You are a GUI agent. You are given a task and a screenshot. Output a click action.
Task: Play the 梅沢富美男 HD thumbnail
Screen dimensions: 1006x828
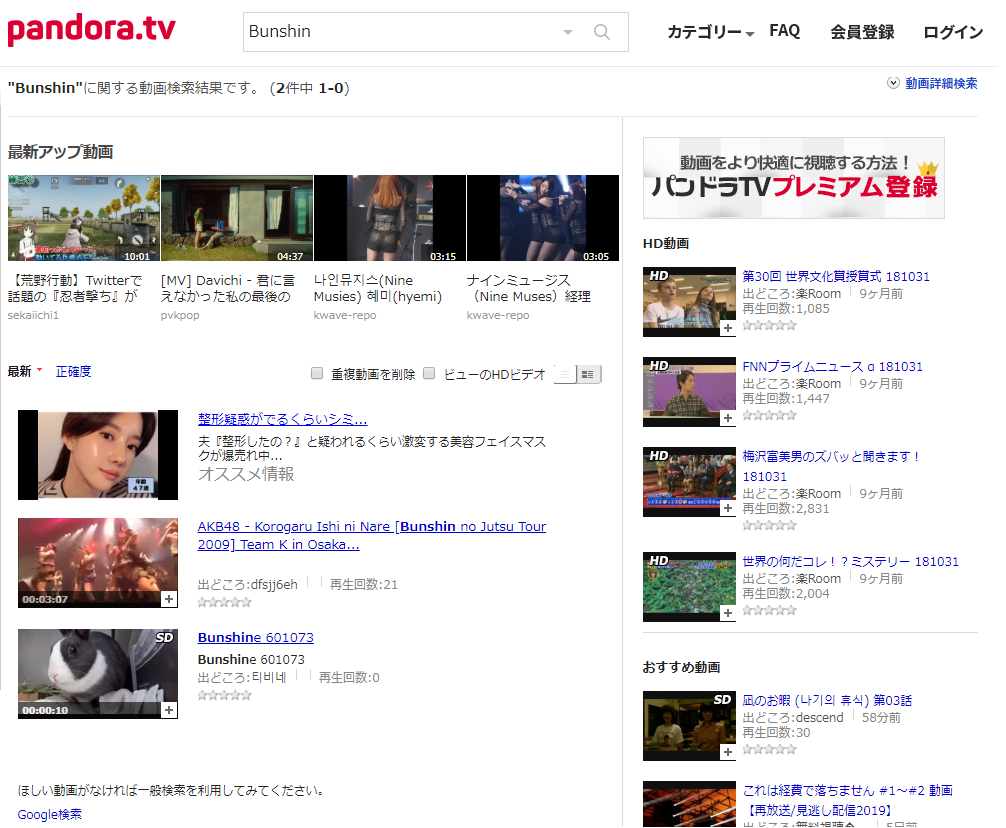coord(689,482)
